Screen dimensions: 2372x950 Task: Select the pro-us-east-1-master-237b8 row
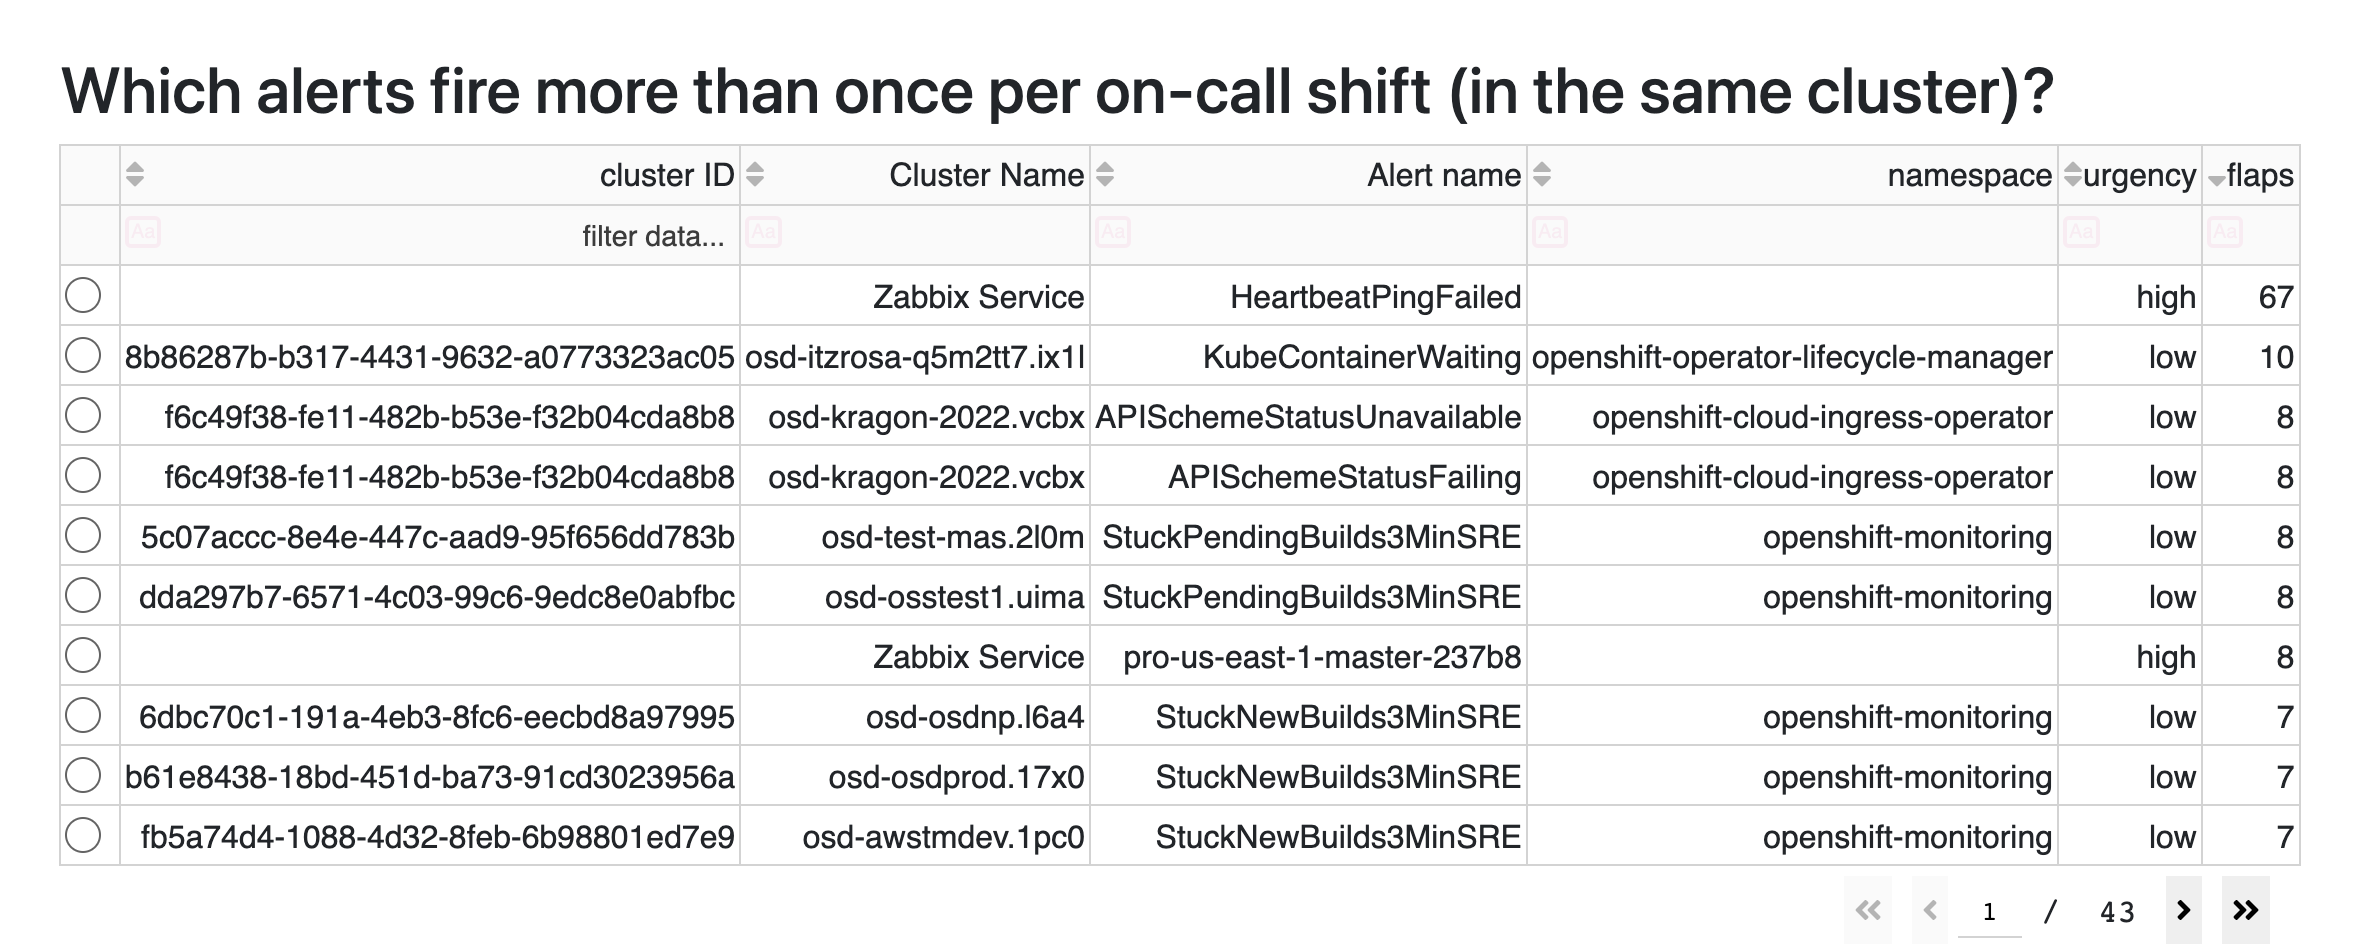click(83, 655)
